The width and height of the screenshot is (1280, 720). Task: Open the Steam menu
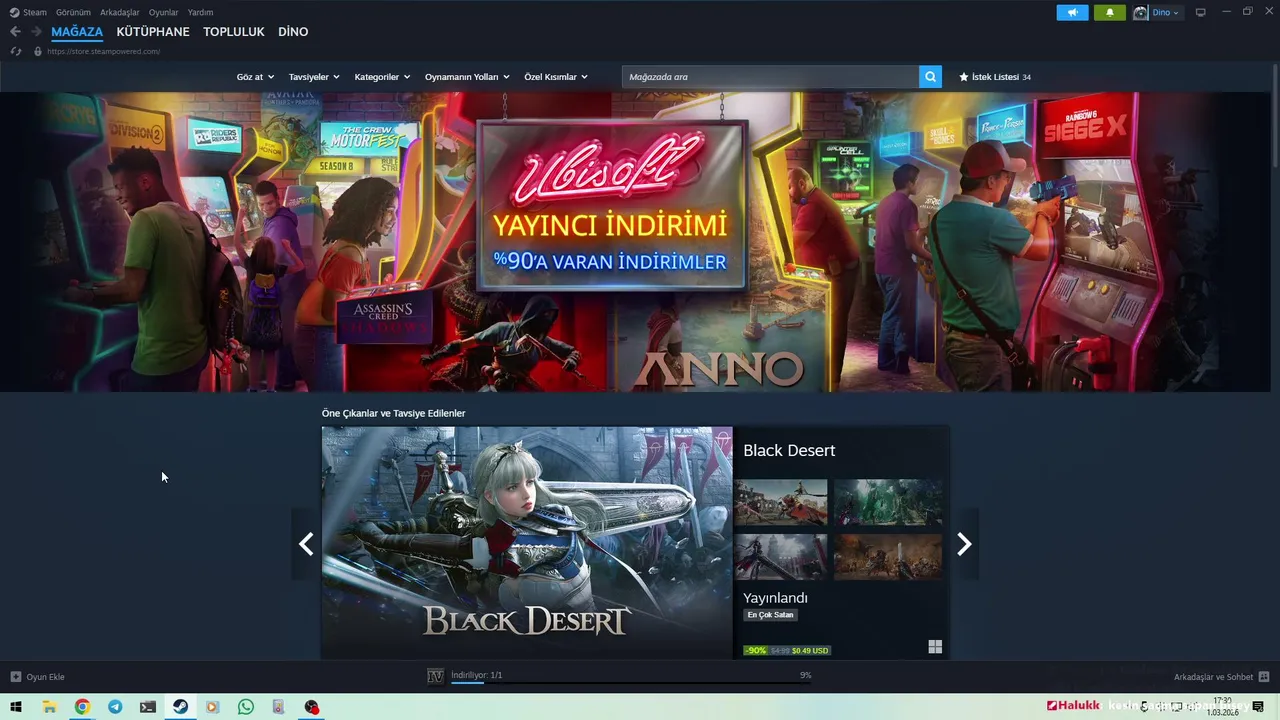35,13
